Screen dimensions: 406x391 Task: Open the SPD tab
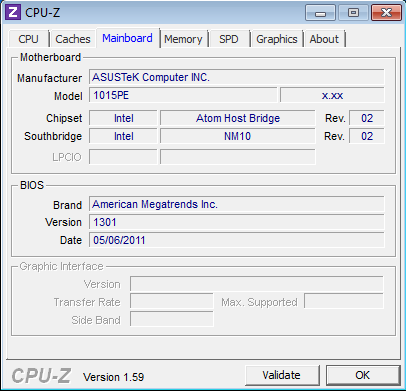click(x=229, y=39)
